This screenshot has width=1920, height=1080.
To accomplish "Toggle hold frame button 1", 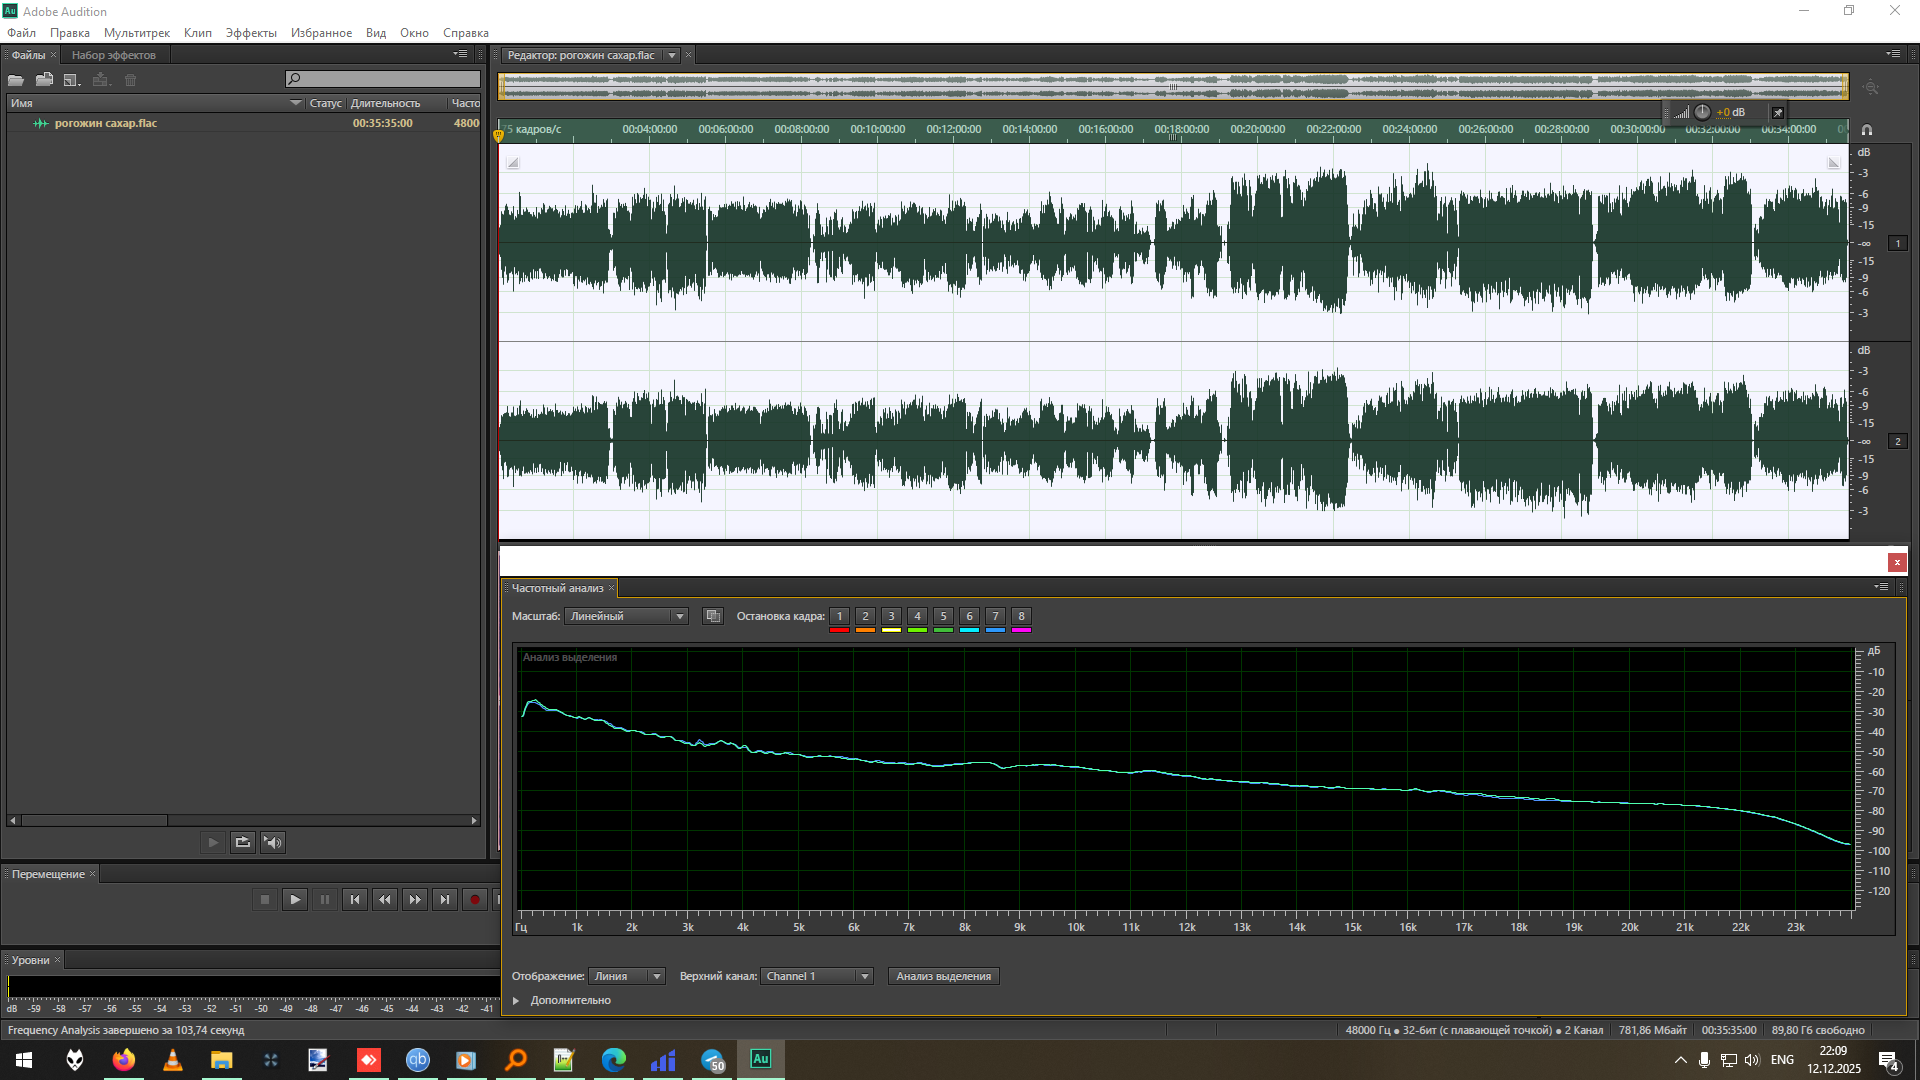I will (x=840, y=616).
